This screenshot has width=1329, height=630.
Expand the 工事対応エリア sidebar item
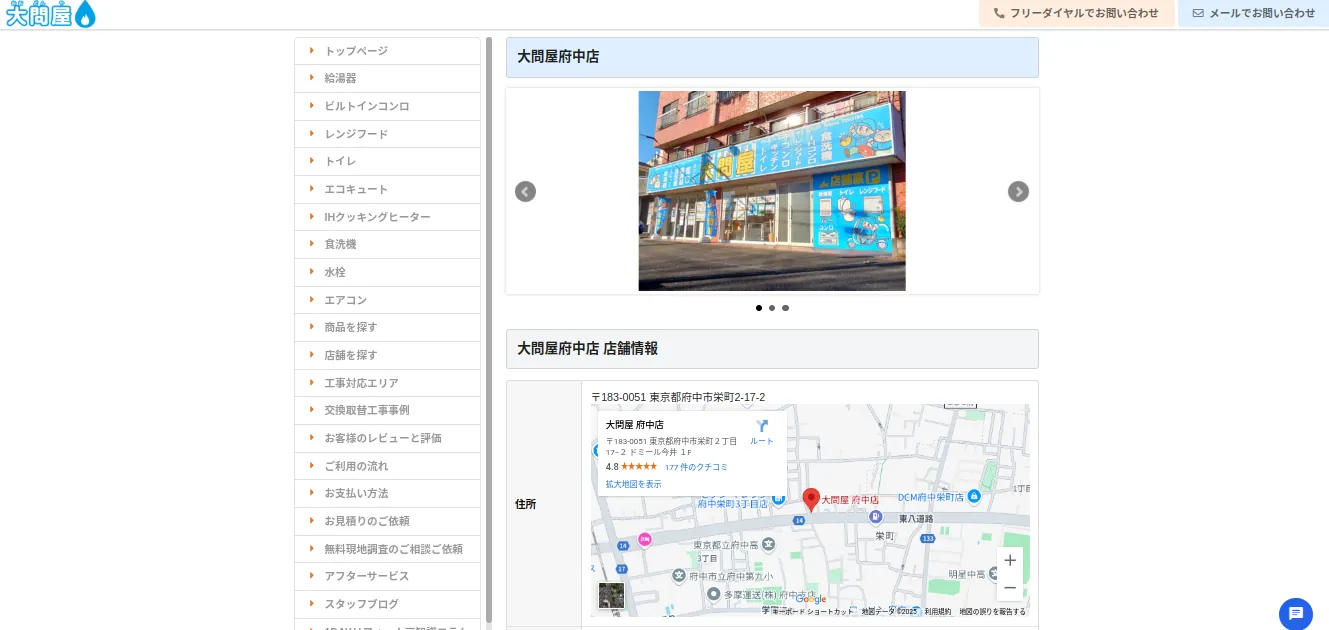pos(361,383)
